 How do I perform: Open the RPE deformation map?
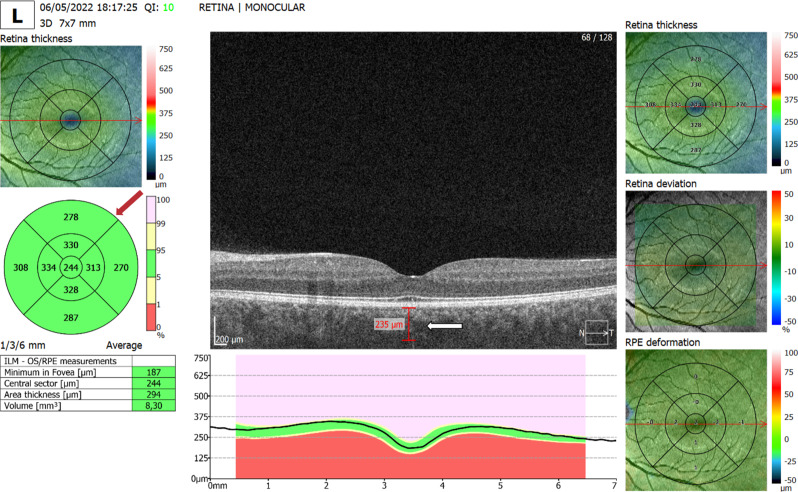(696, 420)
